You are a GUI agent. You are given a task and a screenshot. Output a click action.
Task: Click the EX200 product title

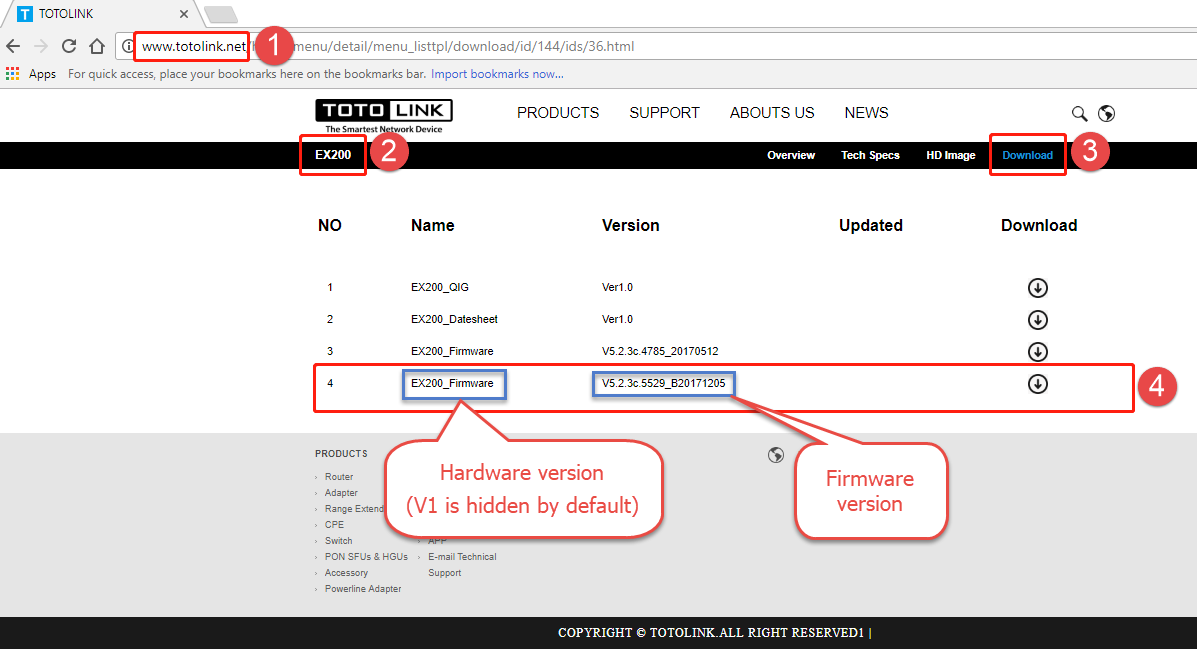333,155
